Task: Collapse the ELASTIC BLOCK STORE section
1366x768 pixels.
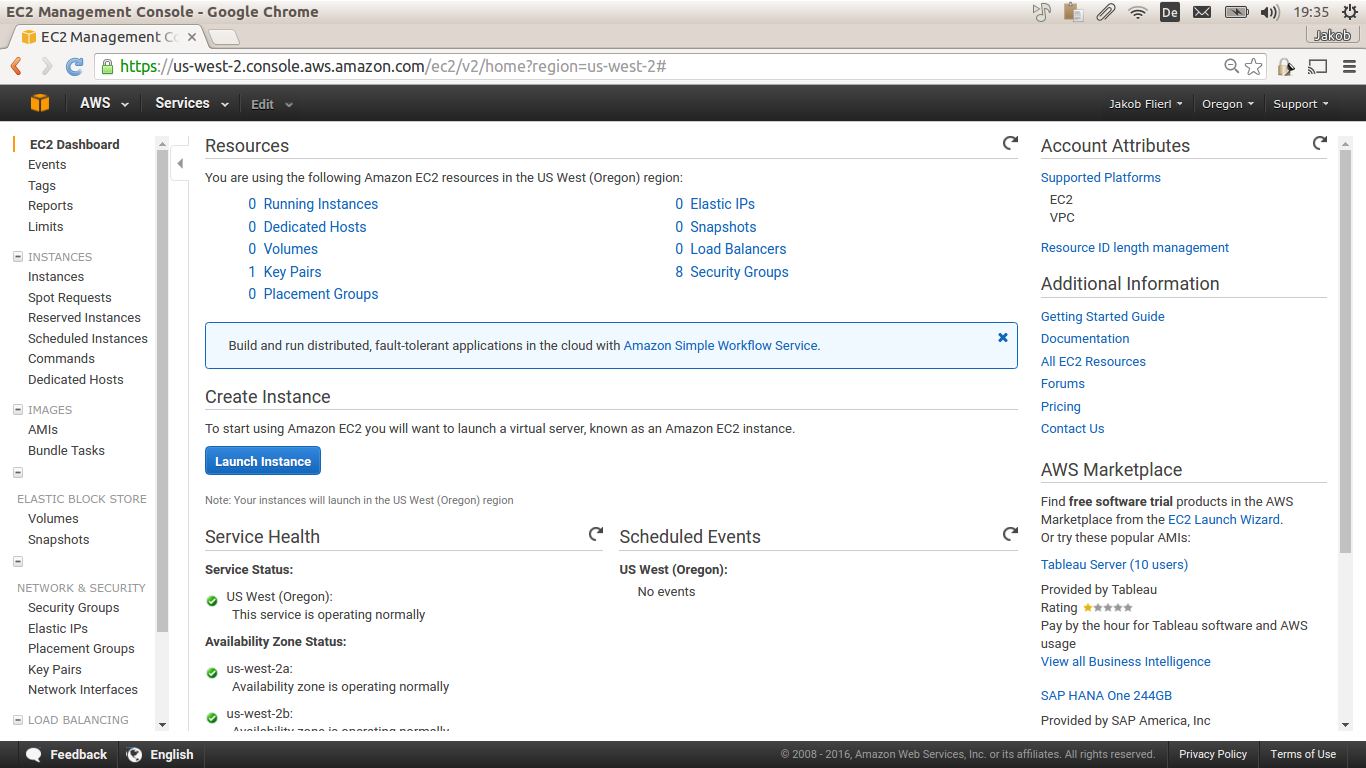Action: pos(18,473)
